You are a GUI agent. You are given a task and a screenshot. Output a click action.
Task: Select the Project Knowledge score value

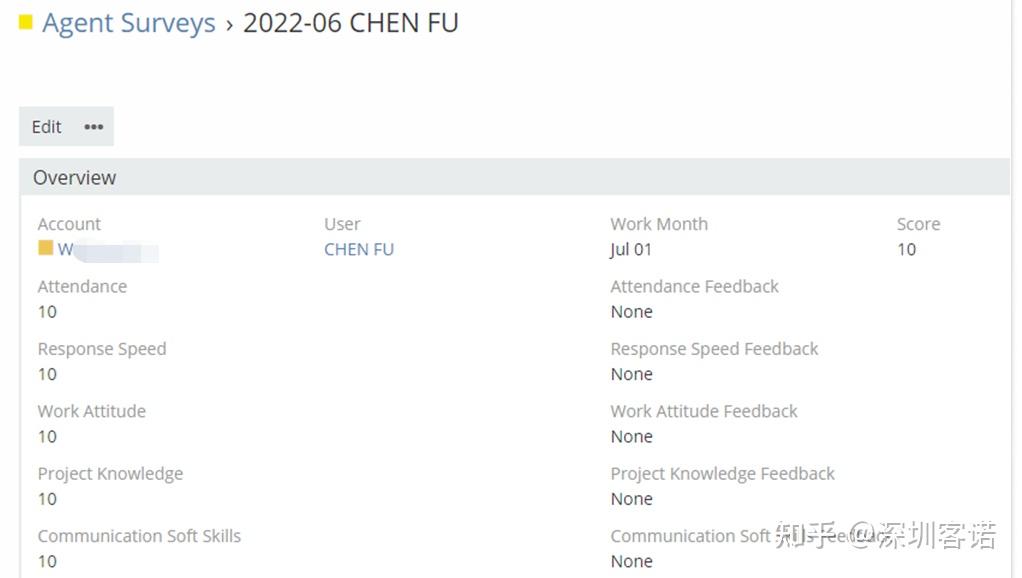click(x=47, y=499)
